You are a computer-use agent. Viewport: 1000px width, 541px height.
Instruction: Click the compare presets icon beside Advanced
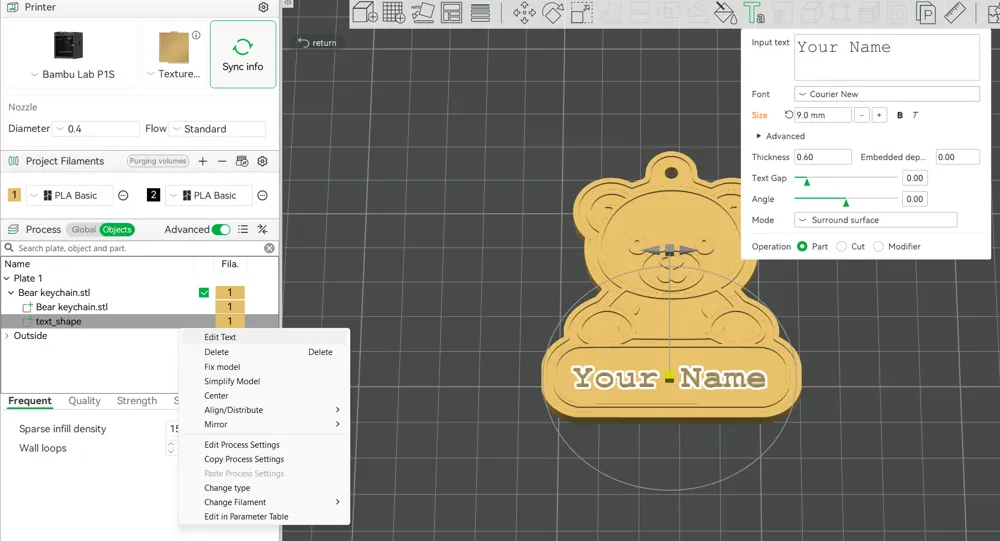point(262,229)
